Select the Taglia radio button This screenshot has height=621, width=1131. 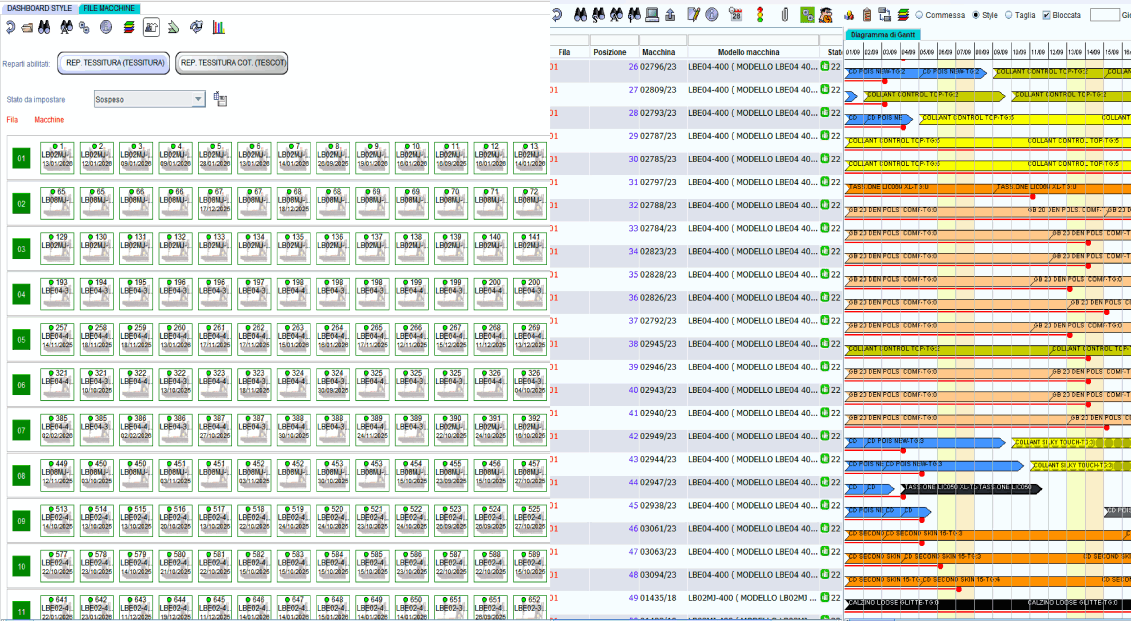click(1008, 14)
